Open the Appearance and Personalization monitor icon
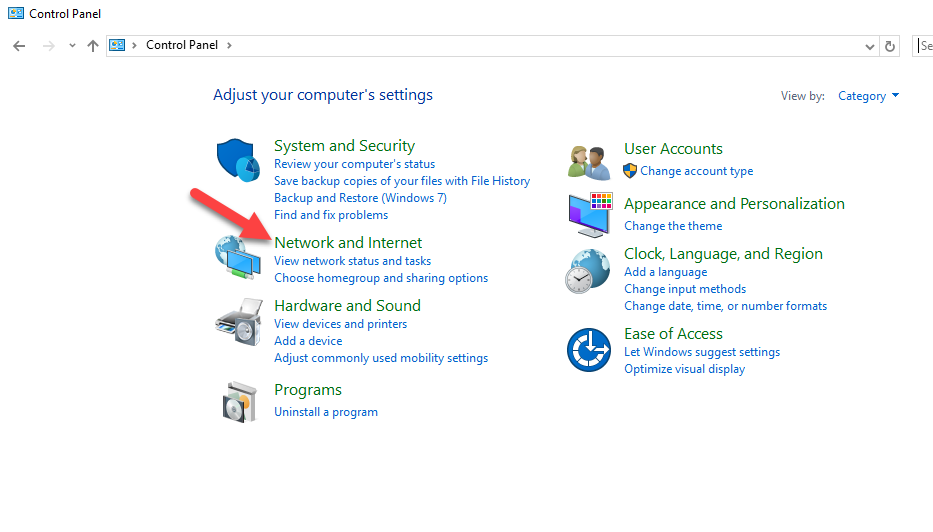The width and height of the screenshot is (933, 532). [590, 214]
